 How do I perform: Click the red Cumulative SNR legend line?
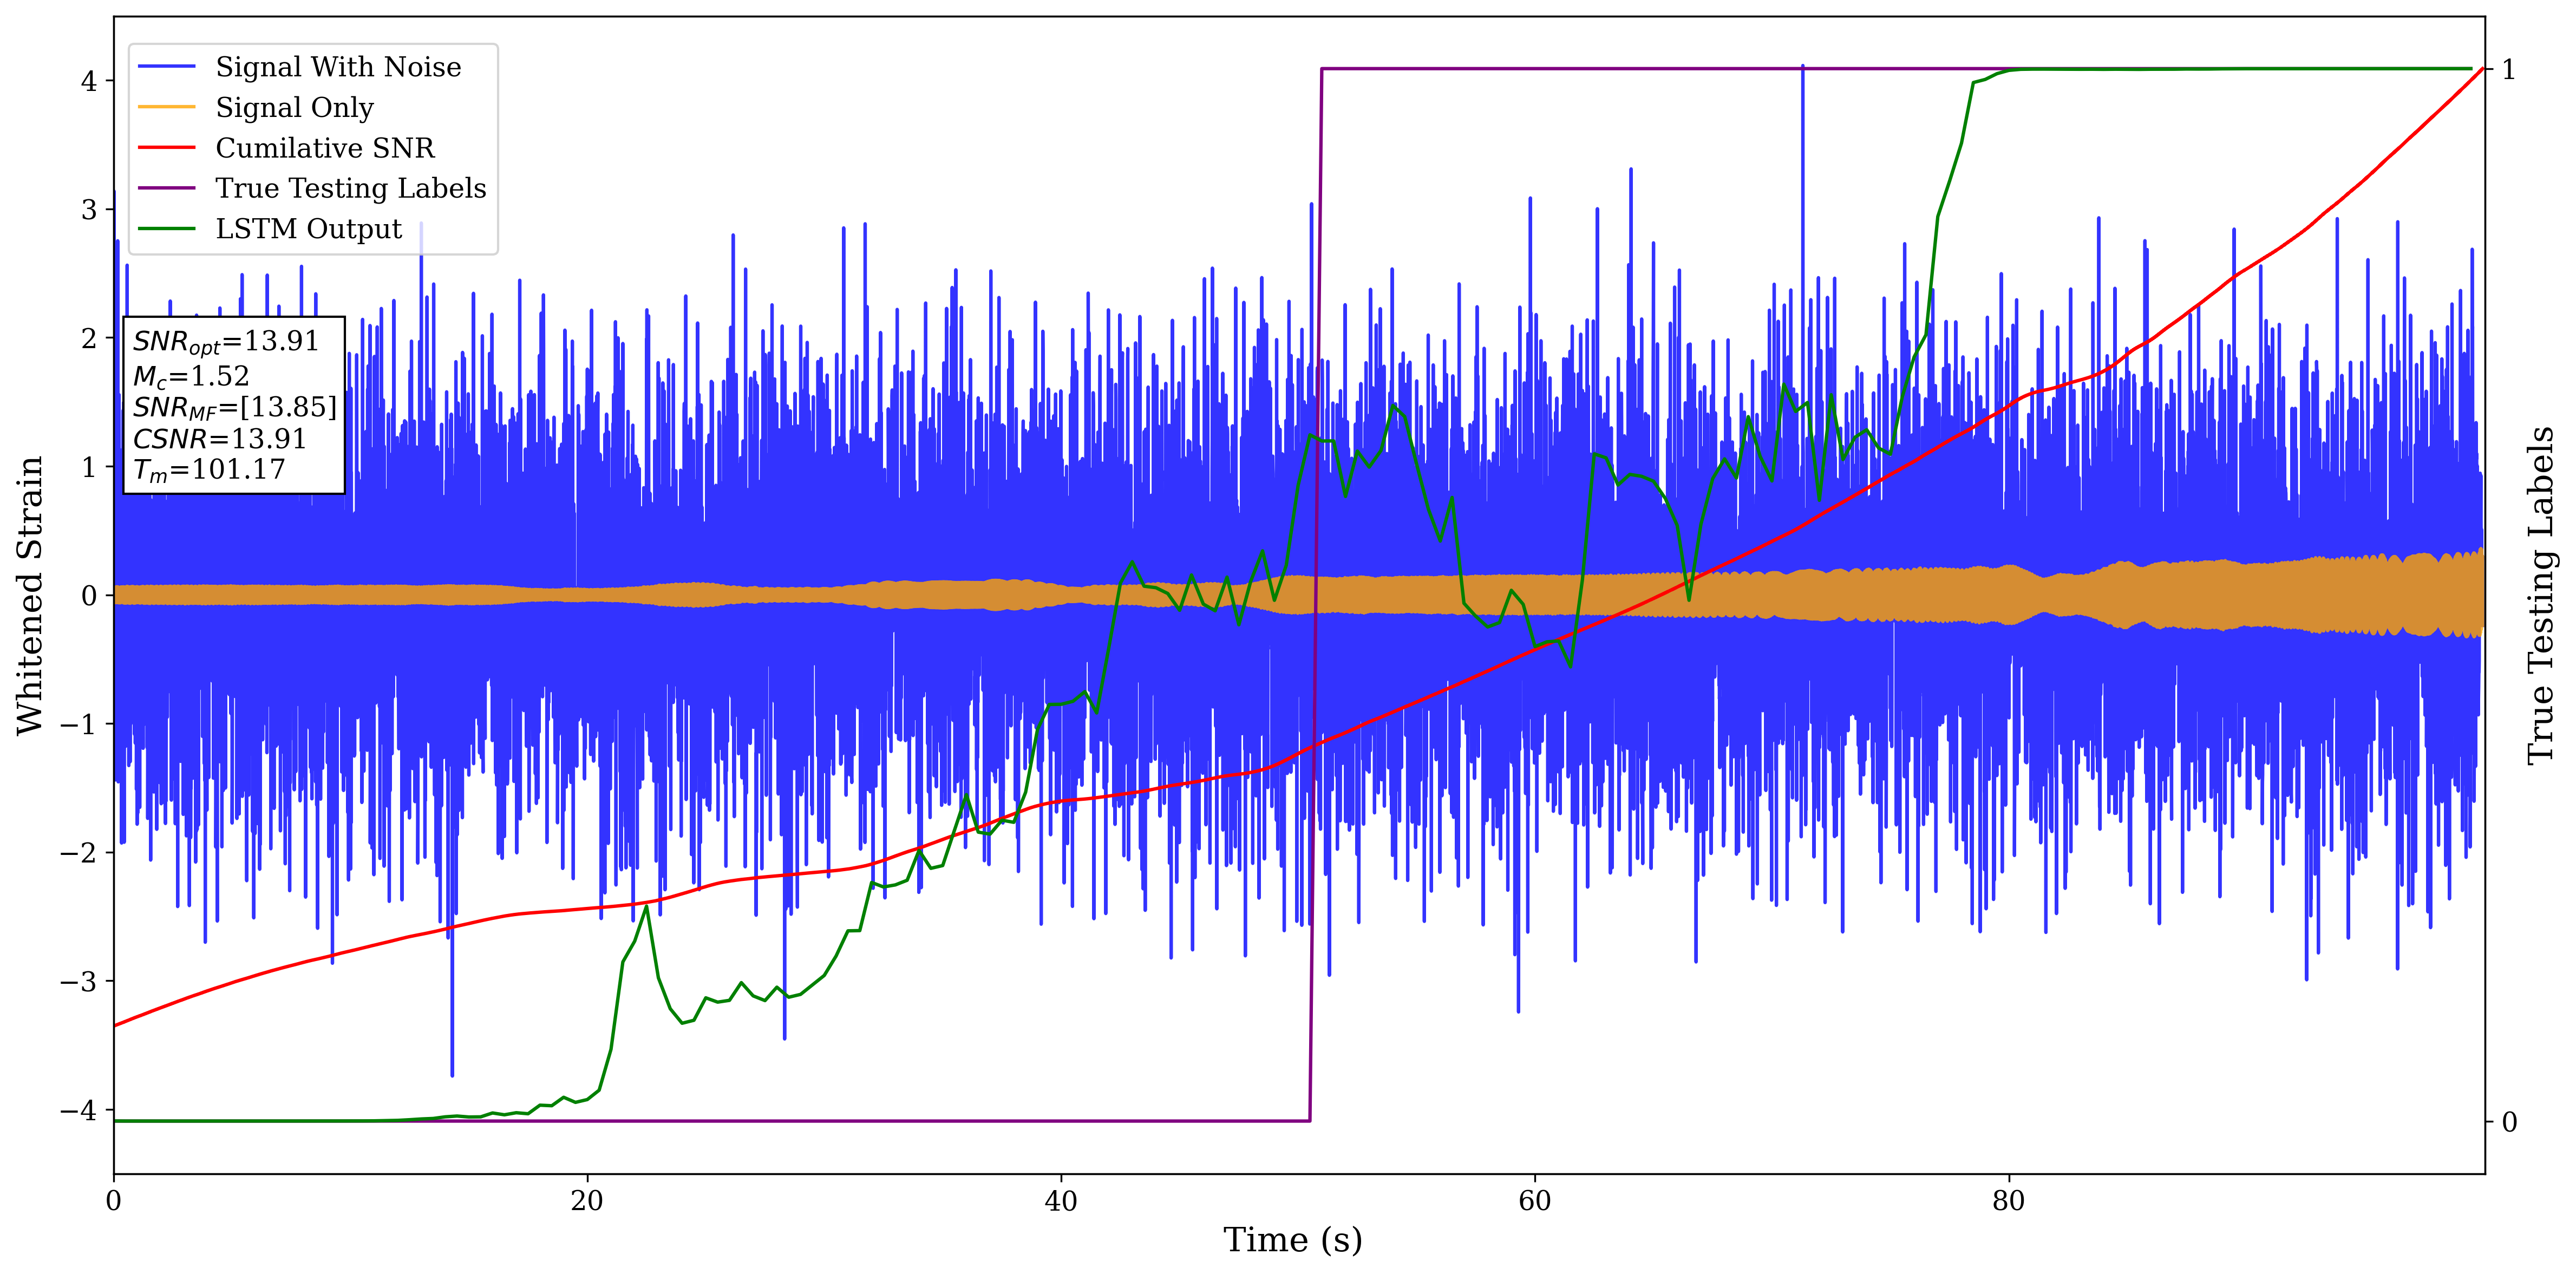tap(166, 148)
